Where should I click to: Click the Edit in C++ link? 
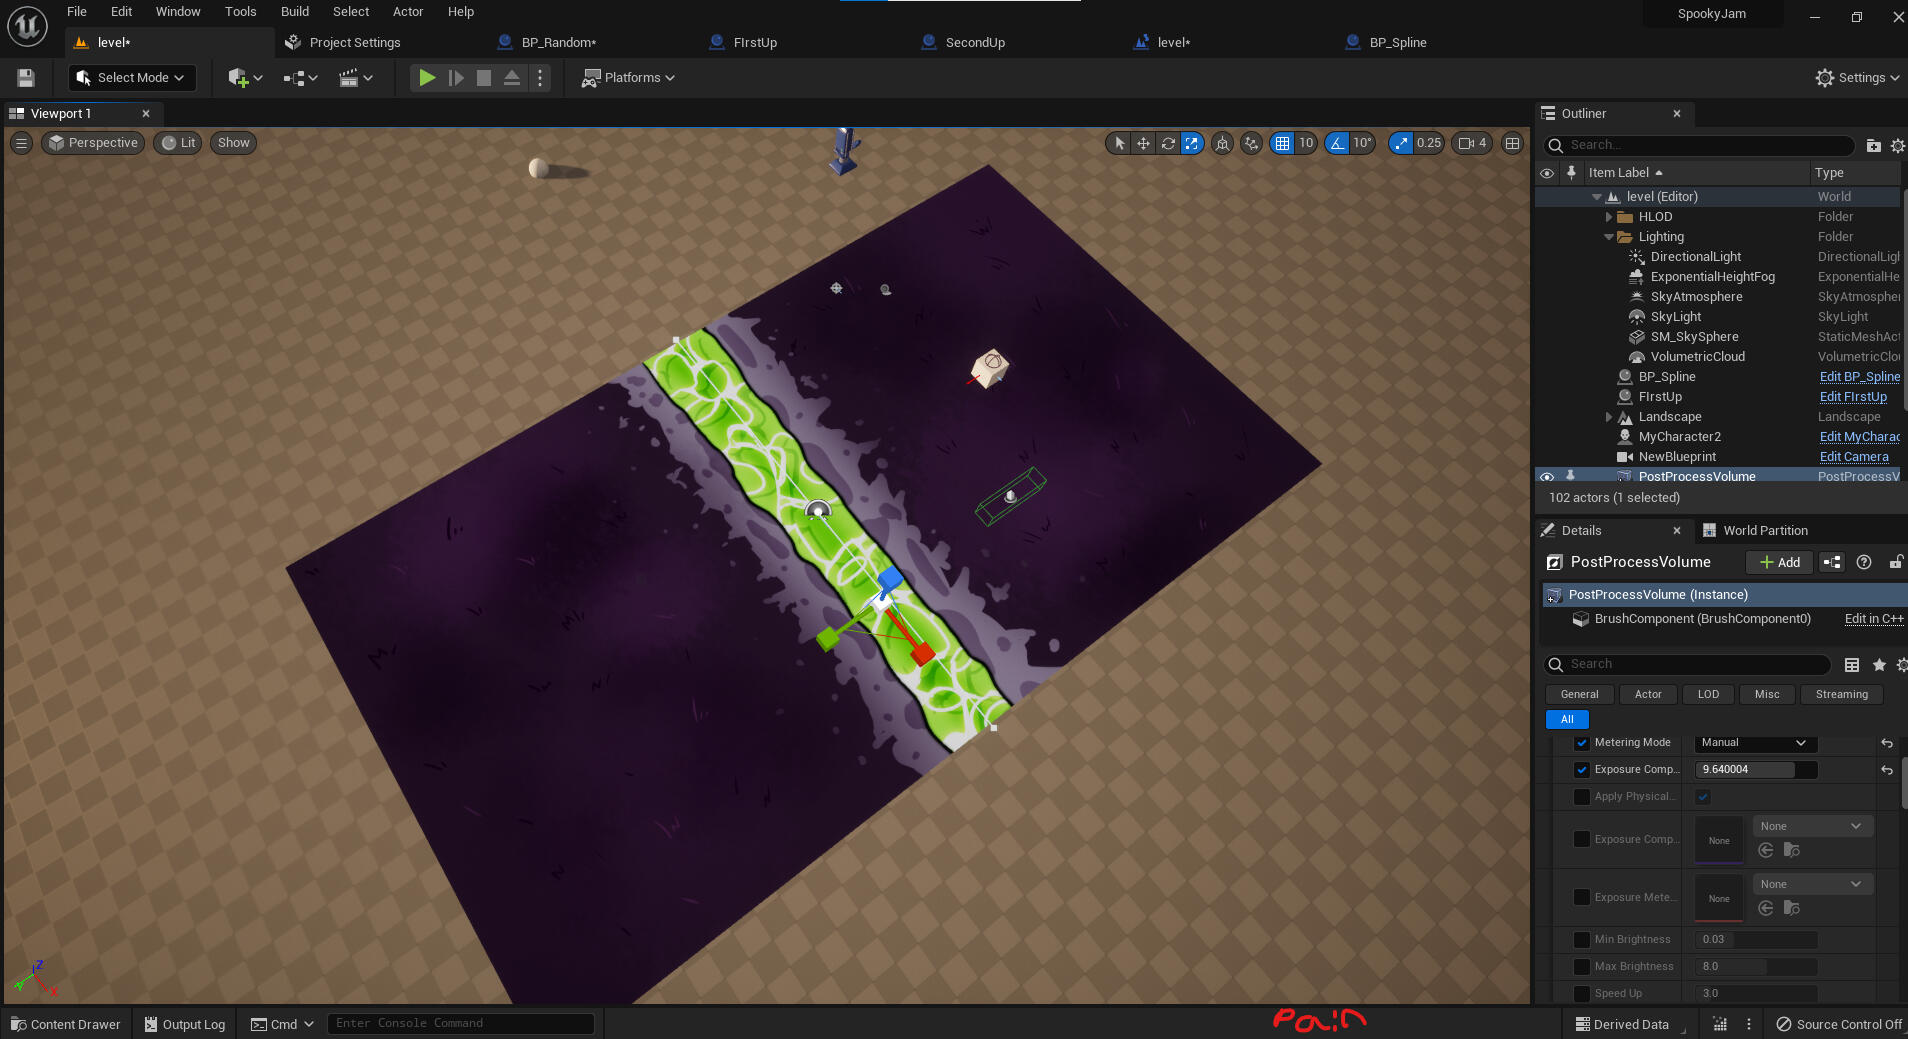(1874, 619)
